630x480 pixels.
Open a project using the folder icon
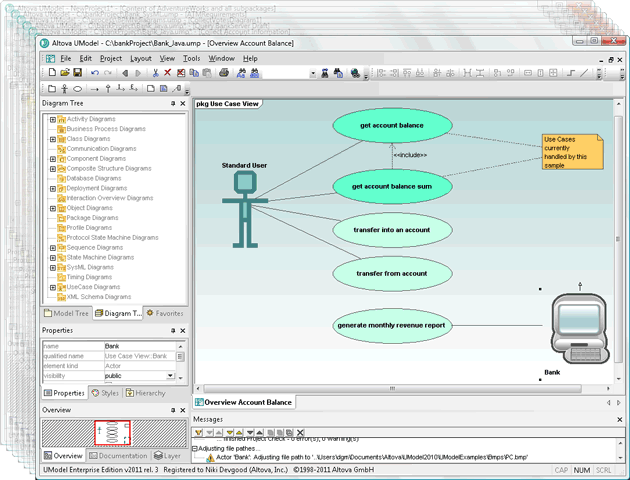65,73
